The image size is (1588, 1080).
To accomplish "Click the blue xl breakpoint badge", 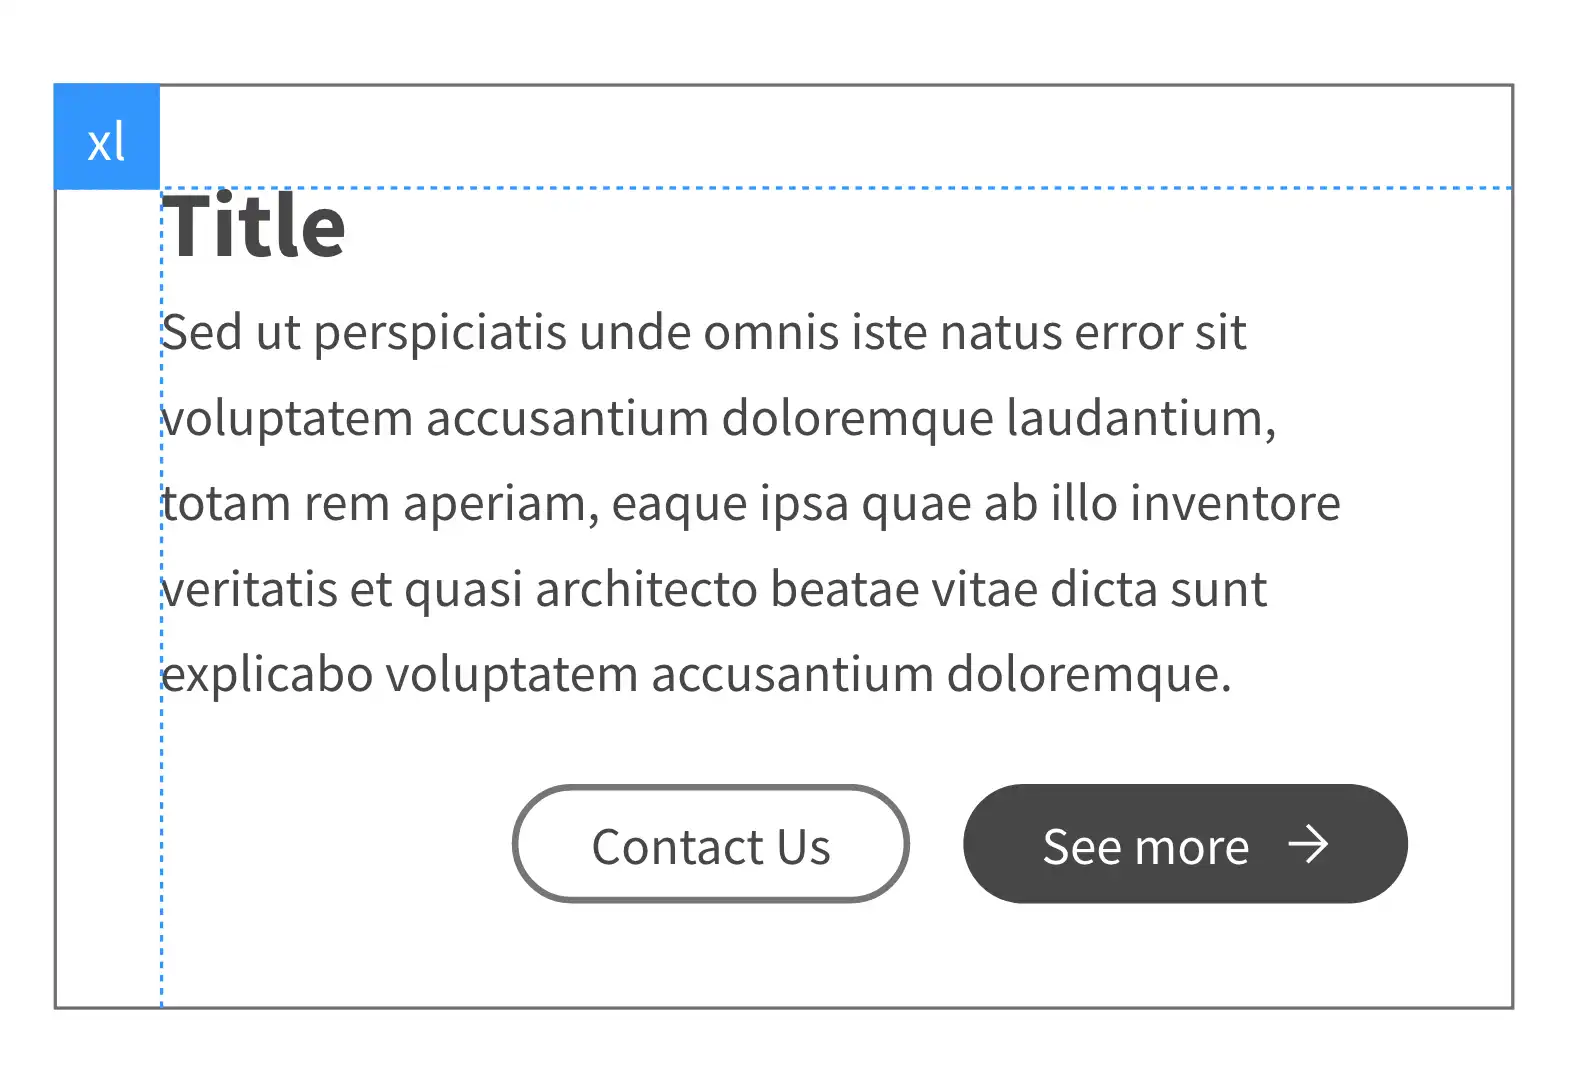I will point(107,137).
